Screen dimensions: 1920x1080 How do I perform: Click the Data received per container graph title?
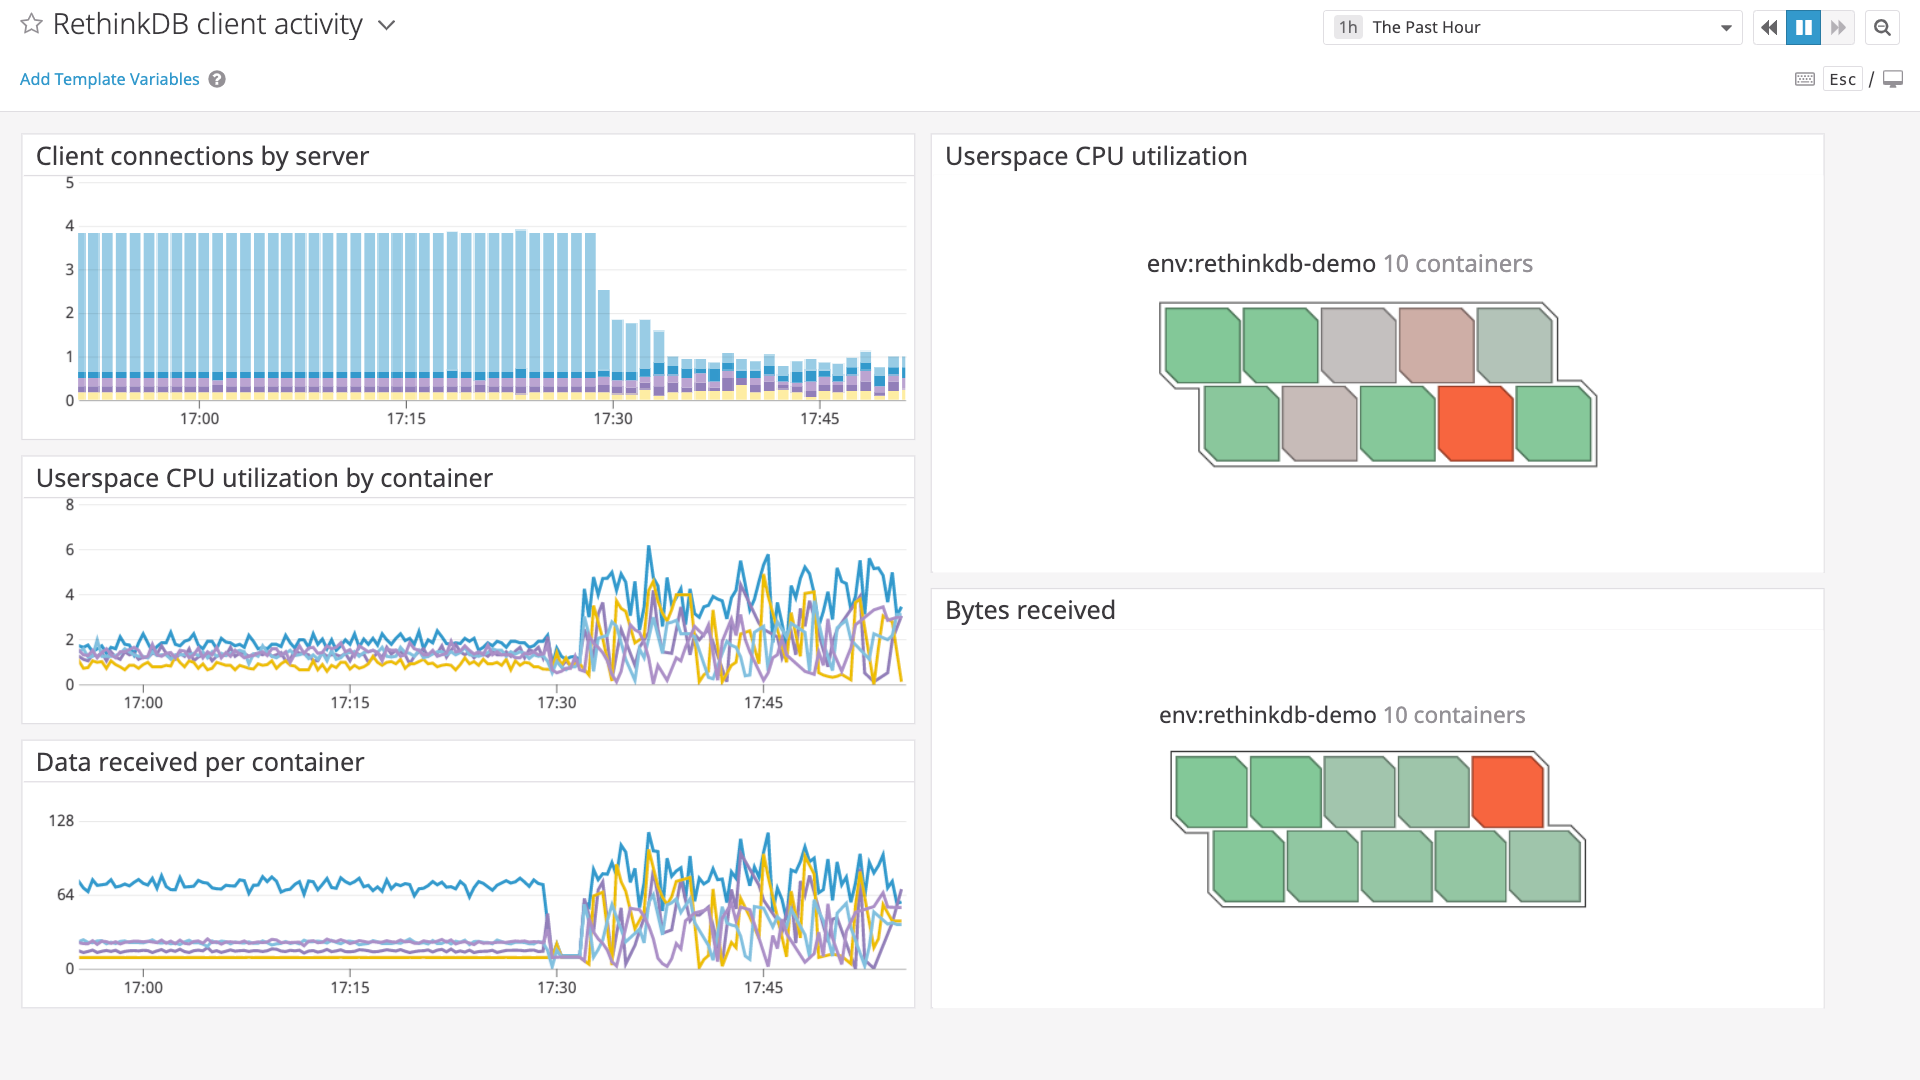199,761
